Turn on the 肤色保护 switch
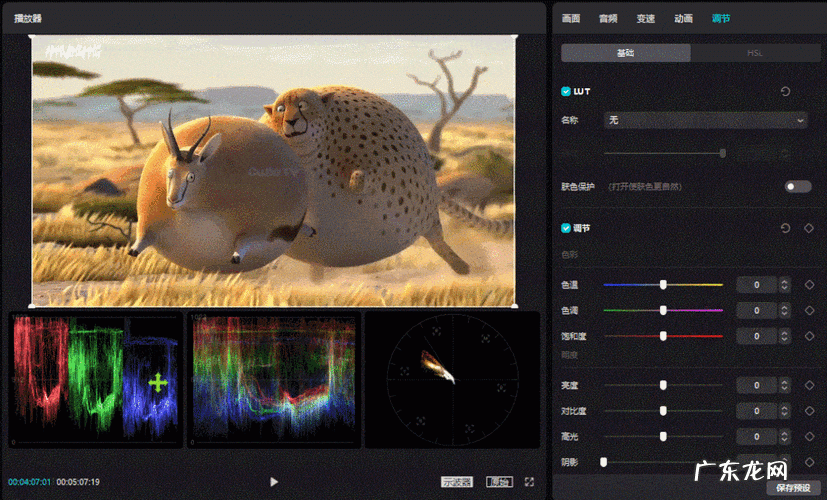827x500 pixels. pyautogui.click(x=797, y=187)
